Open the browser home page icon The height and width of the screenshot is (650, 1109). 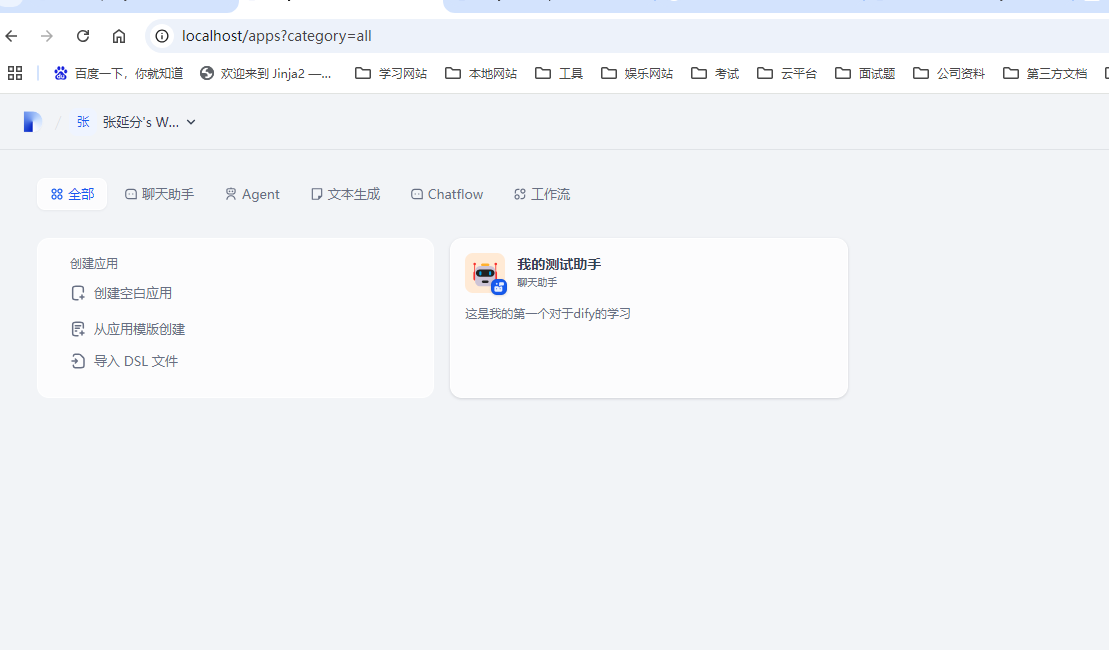coord(119,36)
